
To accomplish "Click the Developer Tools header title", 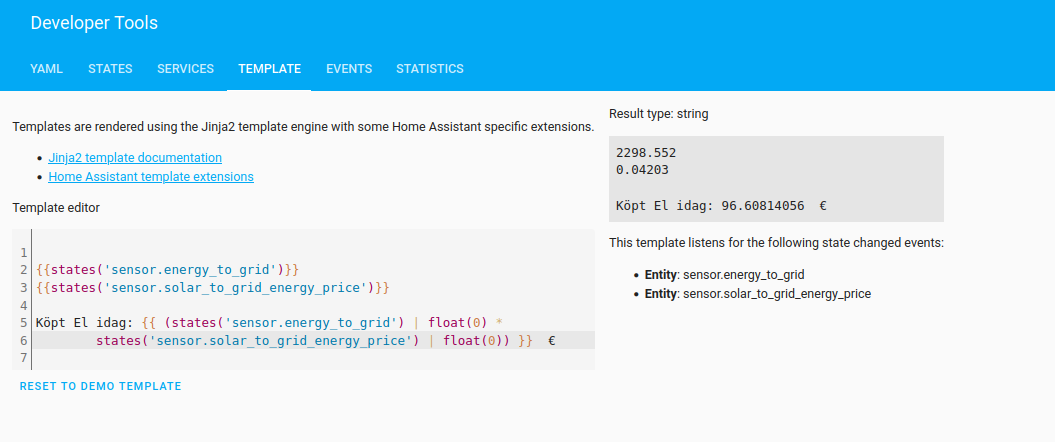I will click(x=94, y=23).
